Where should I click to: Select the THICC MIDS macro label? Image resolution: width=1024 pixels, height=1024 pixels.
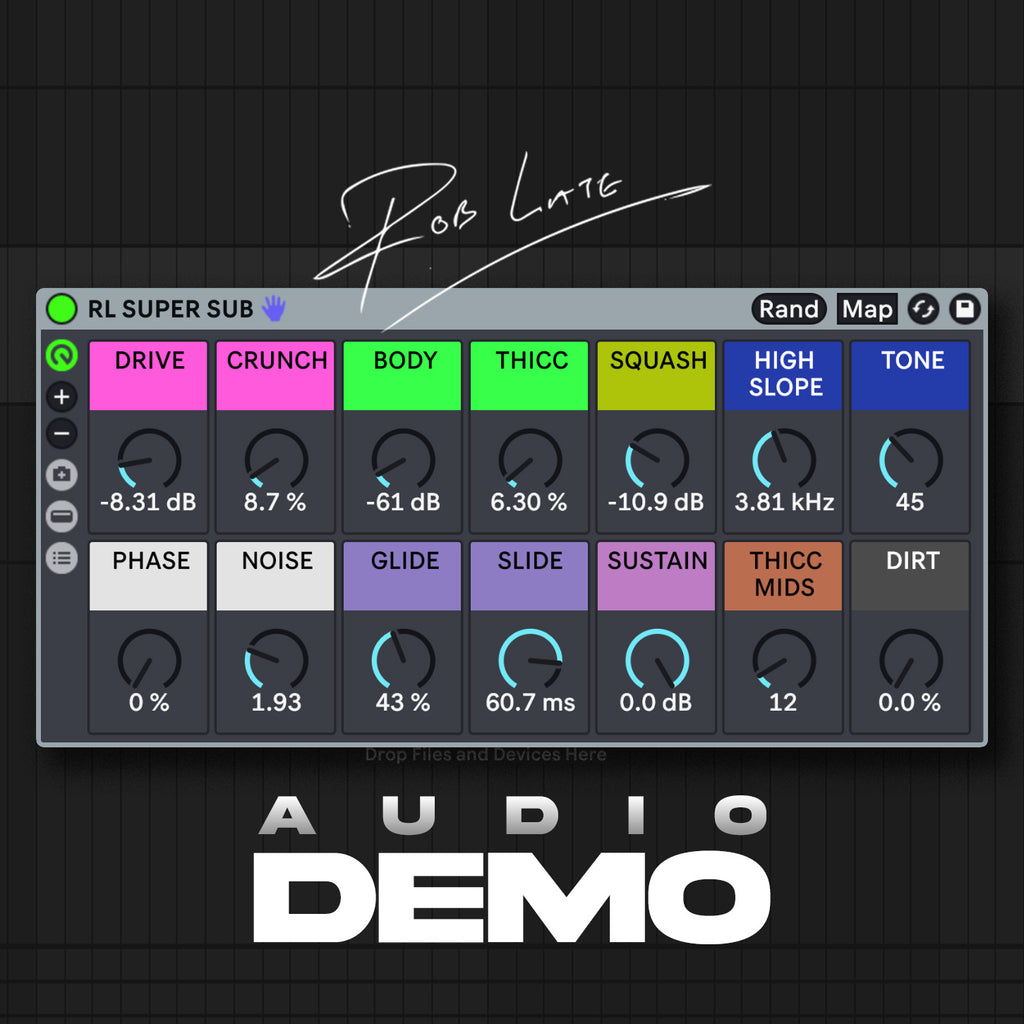[784, 575]
